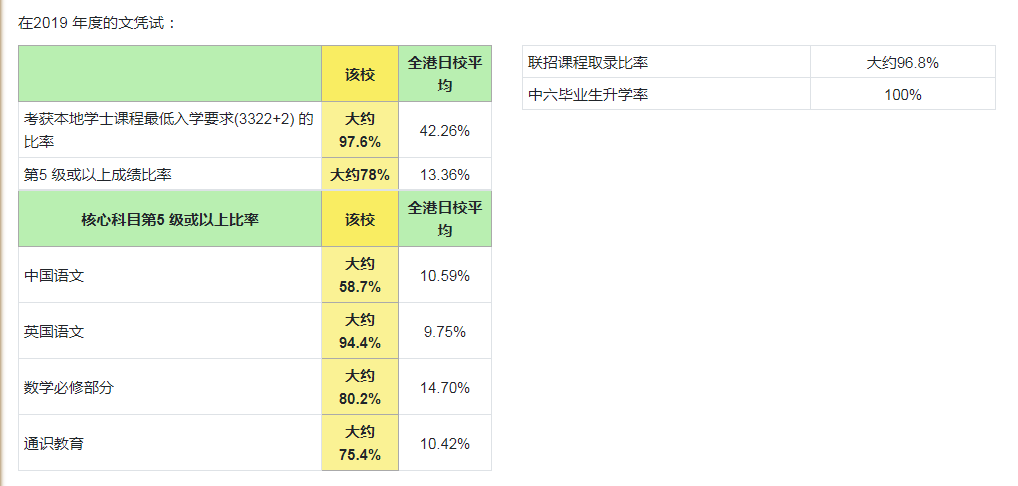The height and width of the screenshot is (486, 1018).
Task: Select the 大约78% highlighted cell
Action: click(x=360, y=174)
